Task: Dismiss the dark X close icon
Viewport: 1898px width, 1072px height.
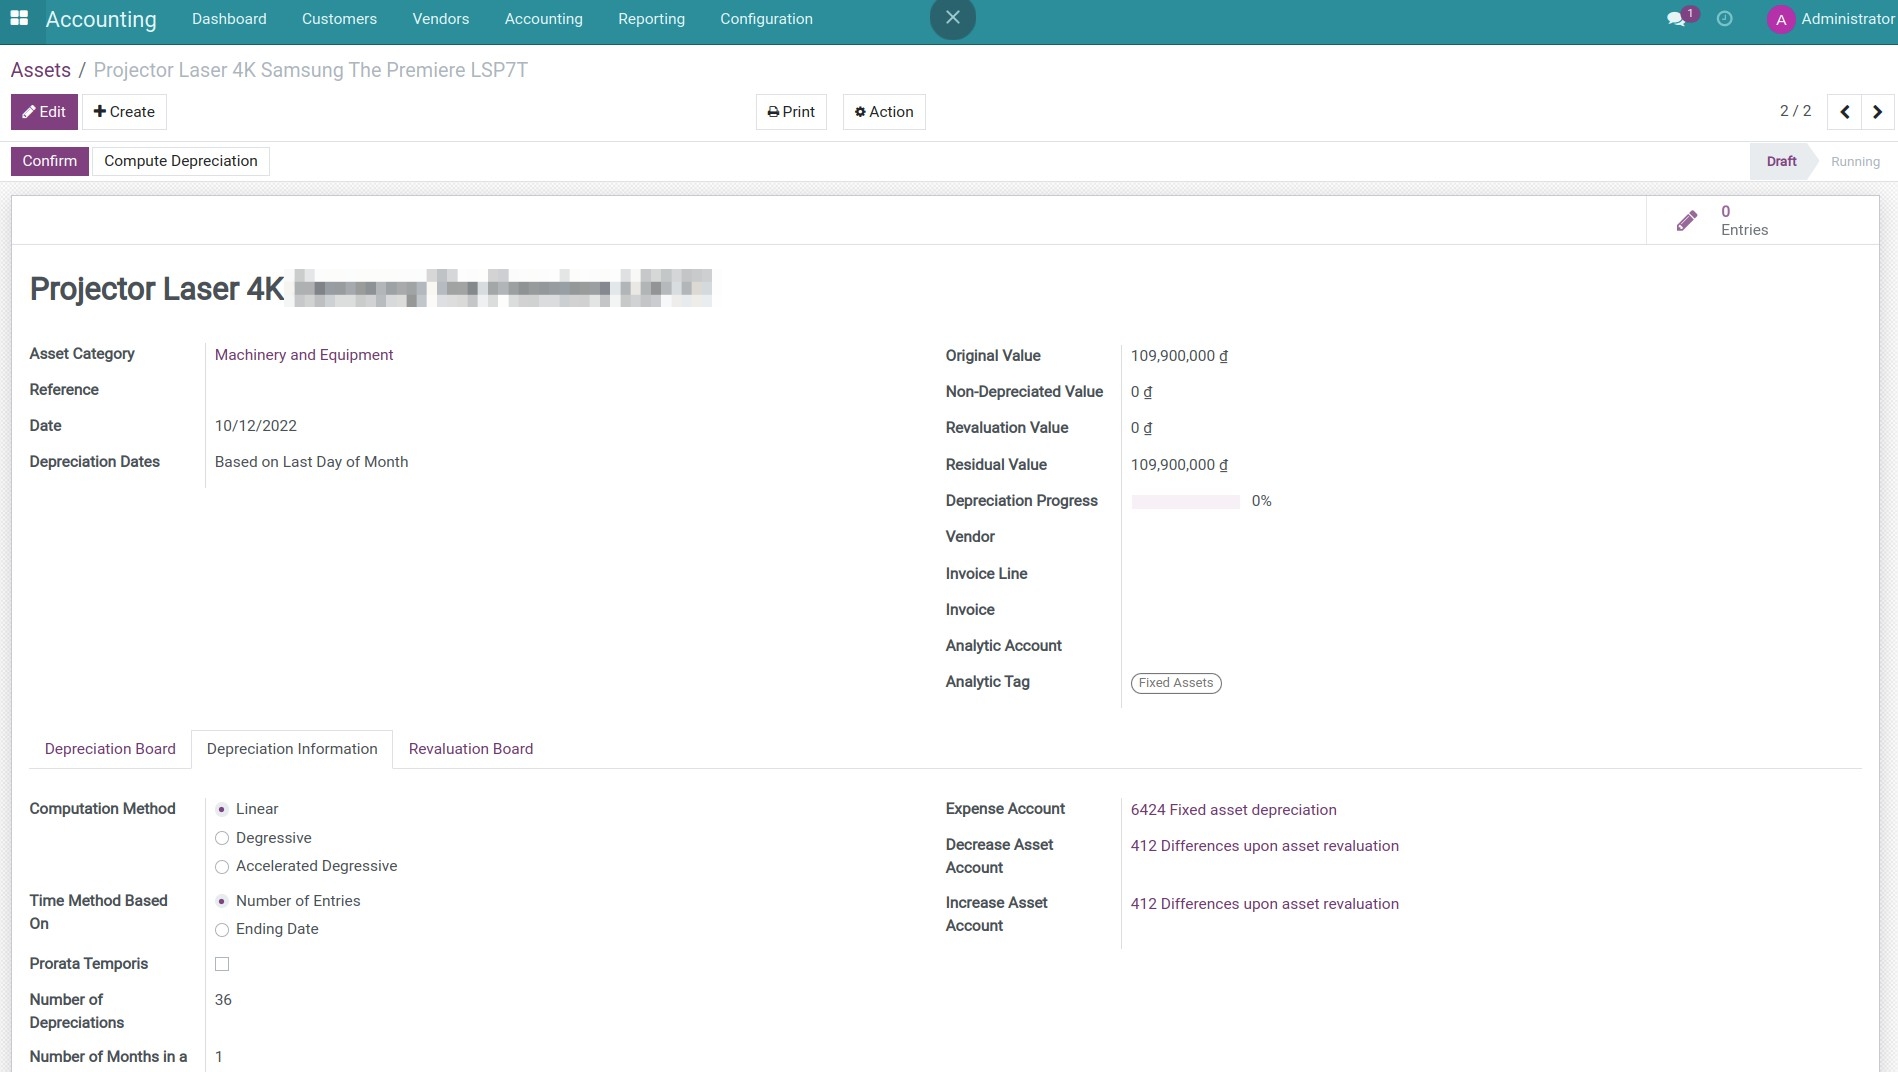Action: click(x=952, y=17)
